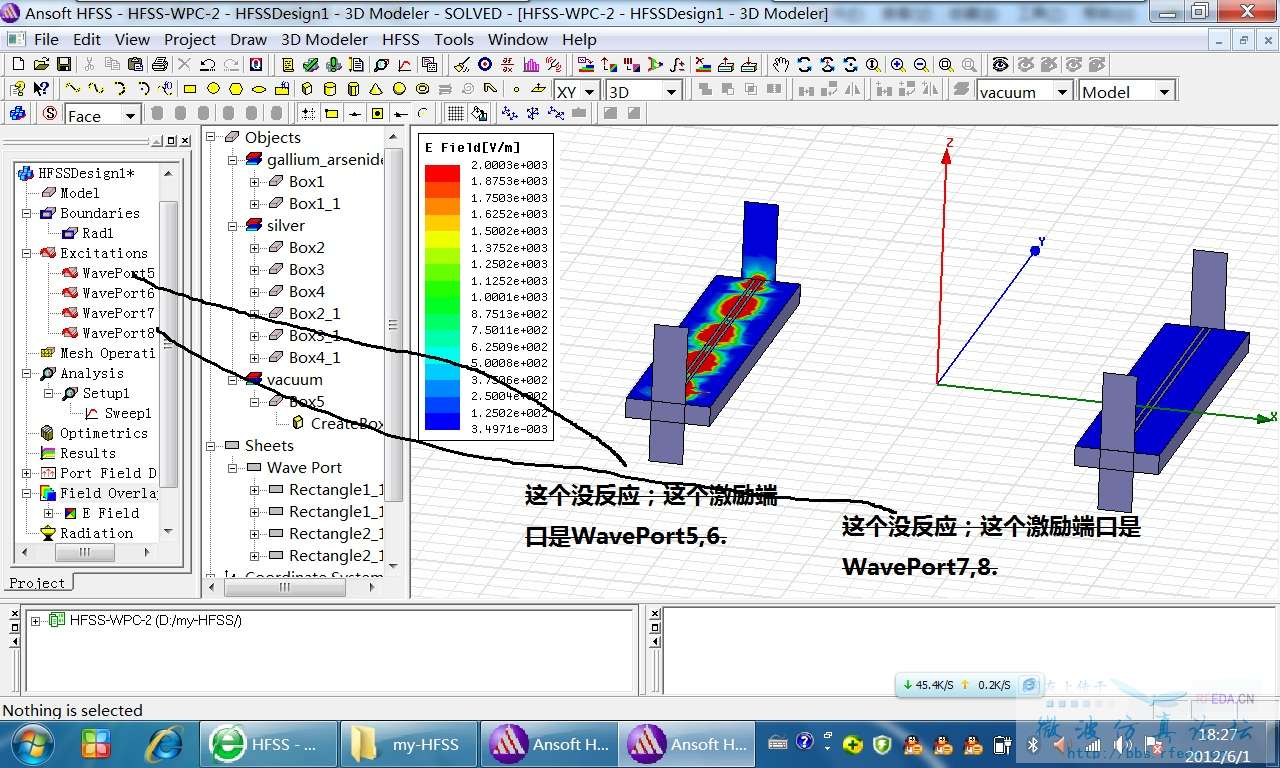Expand the Box1 object node

point(254,182)
